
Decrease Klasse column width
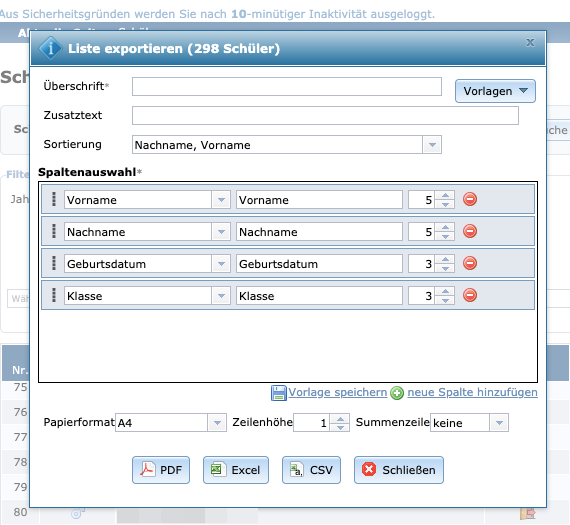(445, 300)
